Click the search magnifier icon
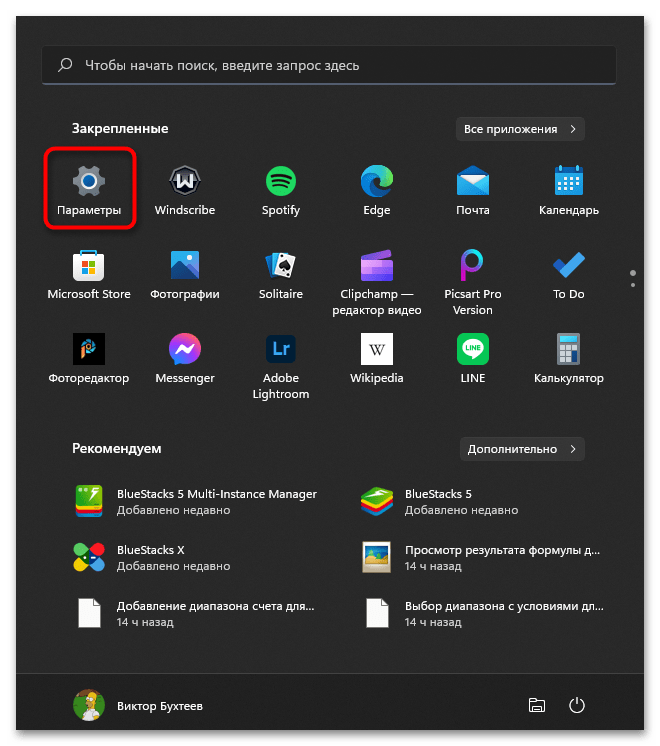Screen dimensions: 660x746 (x=65, y=65)
